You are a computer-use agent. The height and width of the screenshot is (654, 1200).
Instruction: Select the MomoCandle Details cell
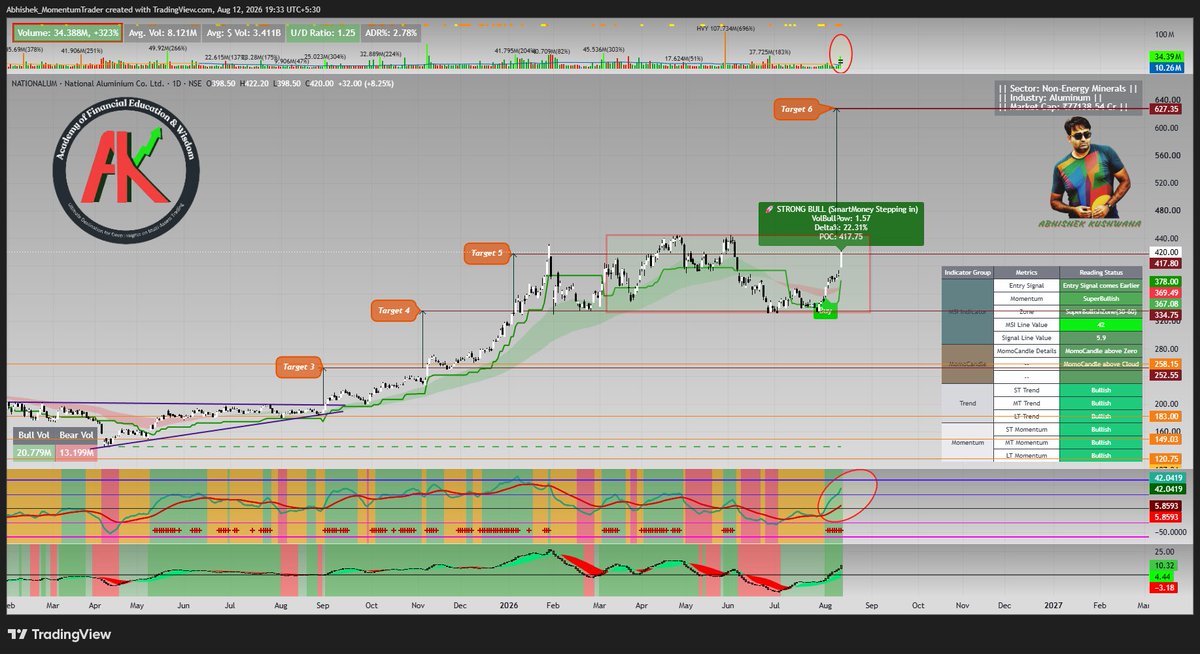(1026, 351)
